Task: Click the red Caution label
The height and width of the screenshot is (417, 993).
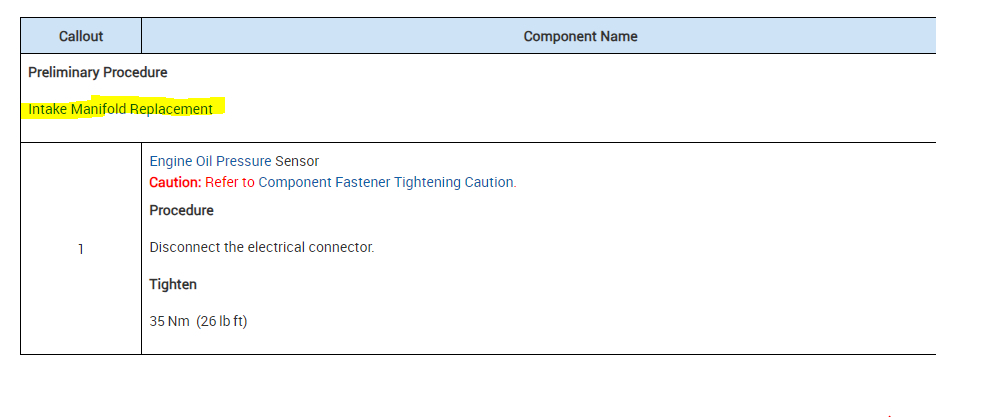Action: click(x=175, y=182)
